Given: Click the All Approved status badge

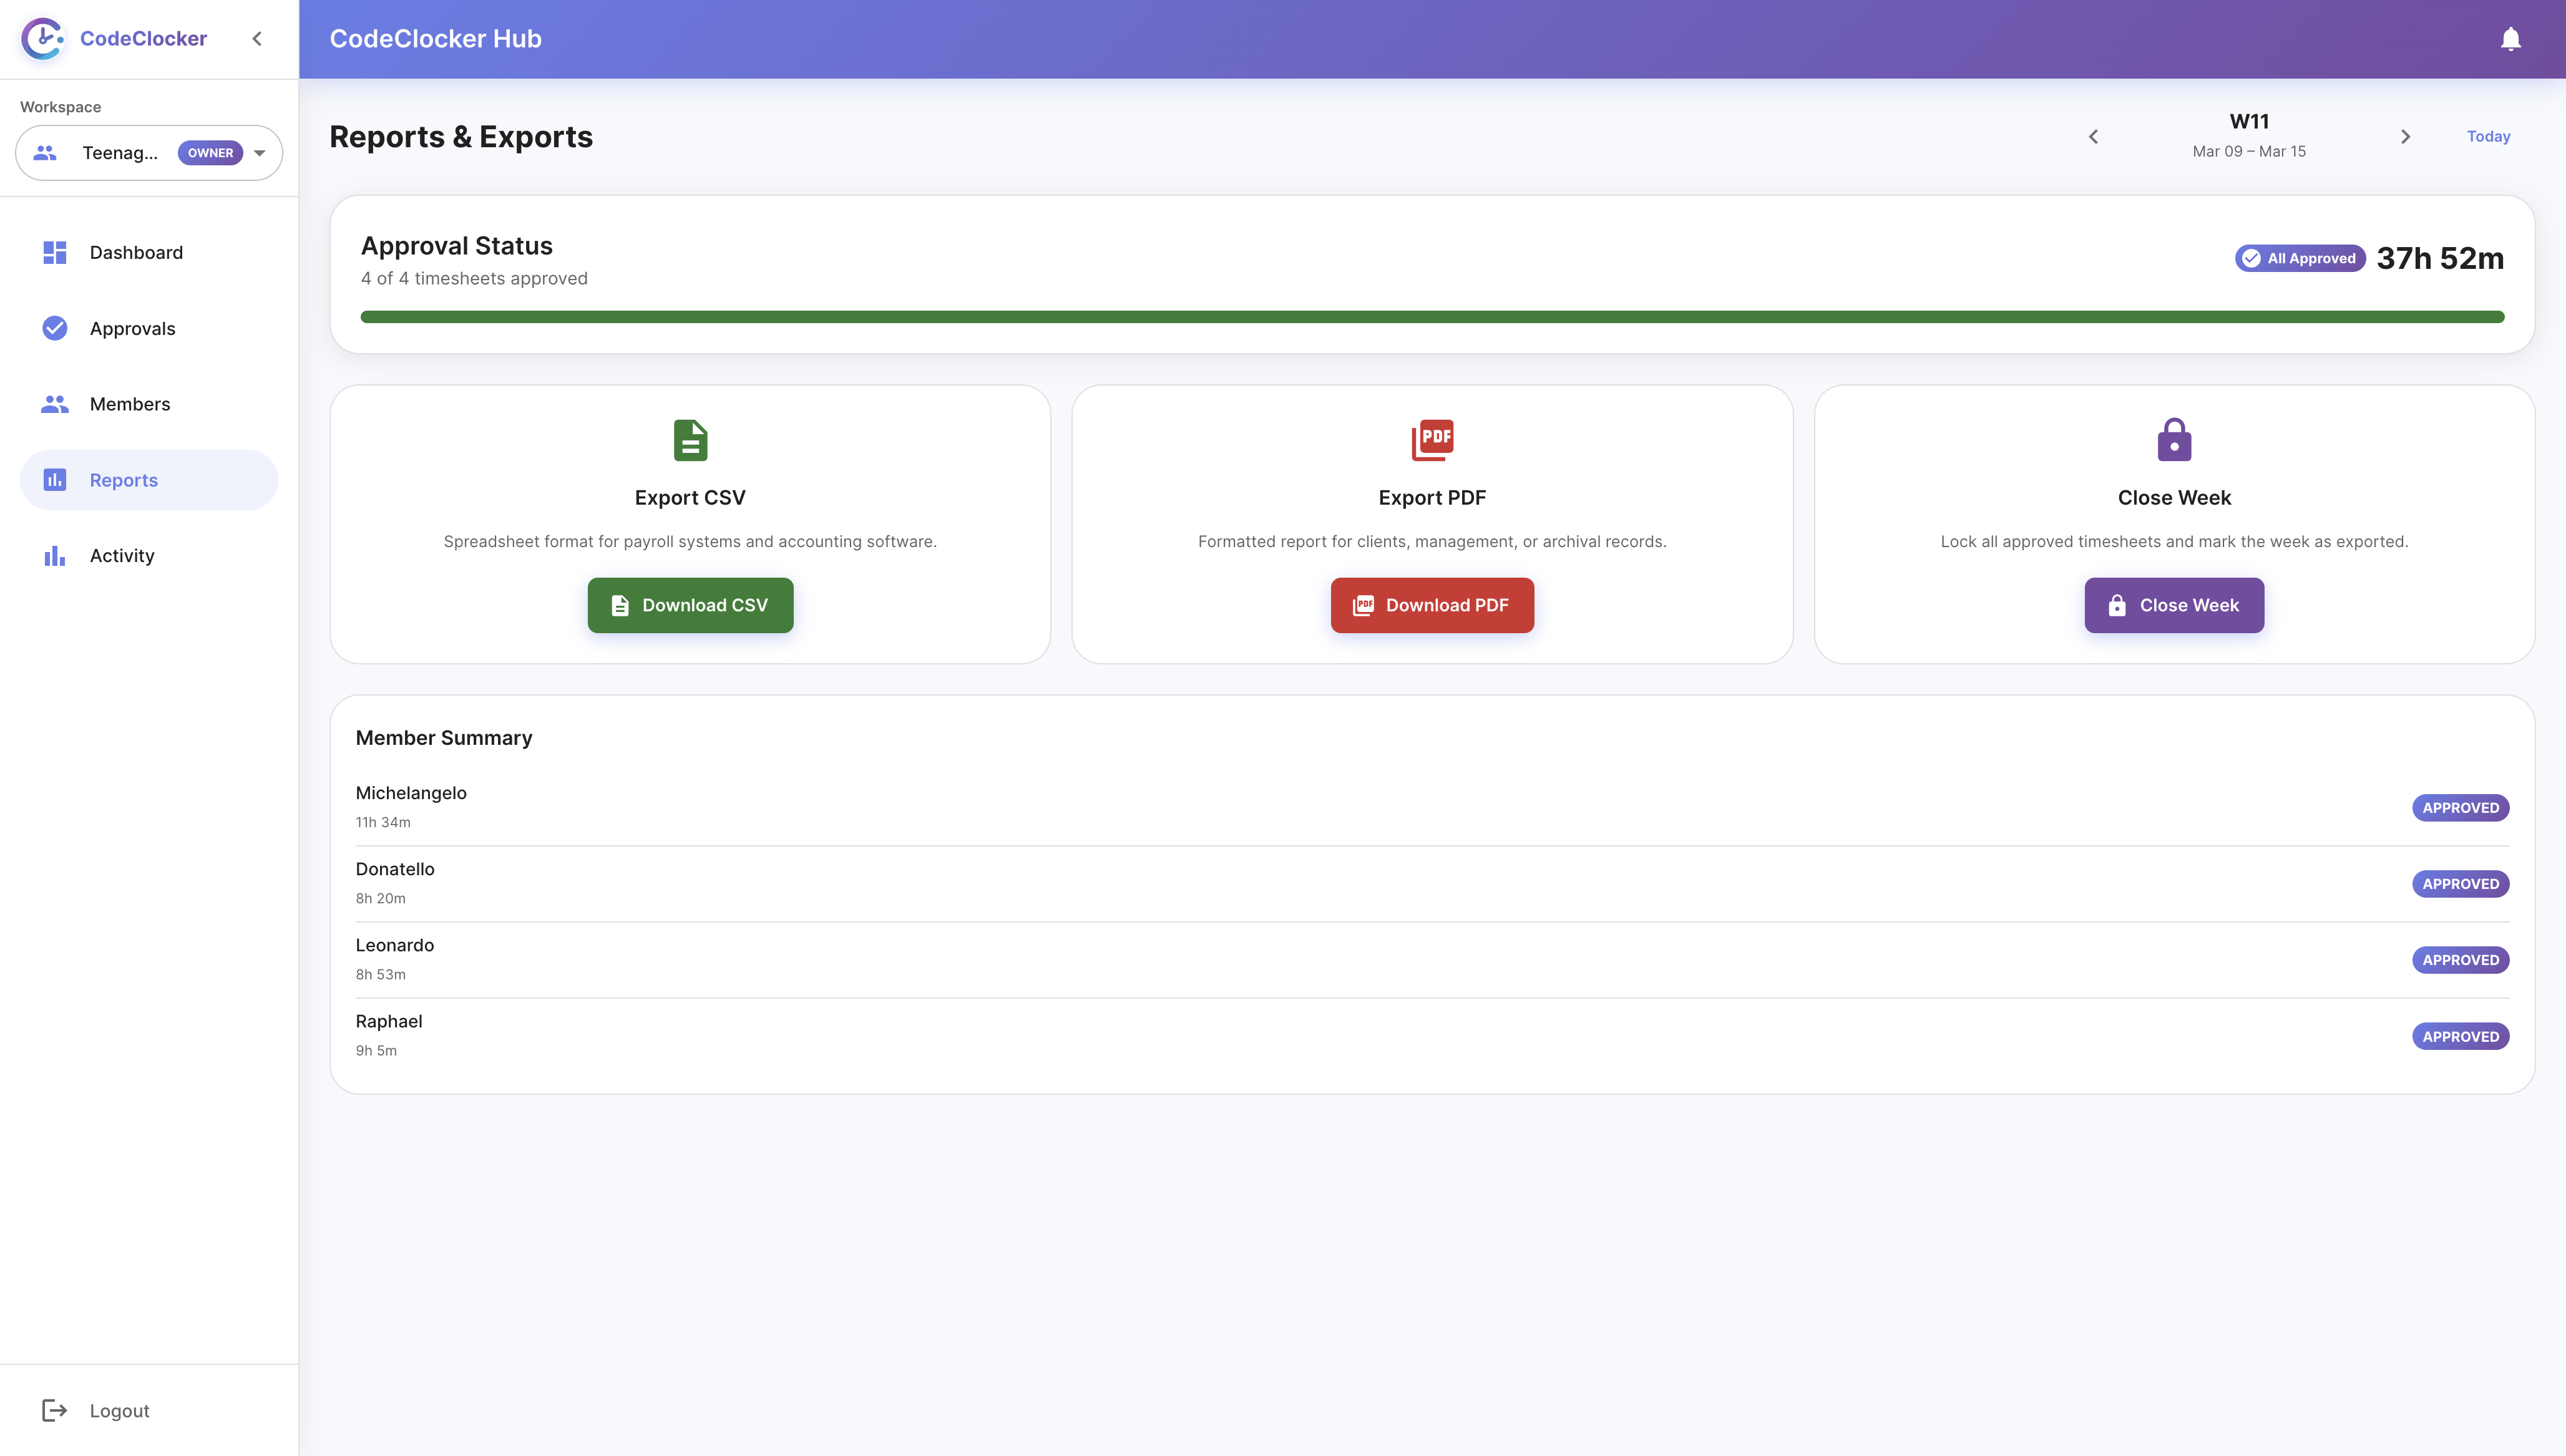Looking at the screenshot, I should (2299, 258).
